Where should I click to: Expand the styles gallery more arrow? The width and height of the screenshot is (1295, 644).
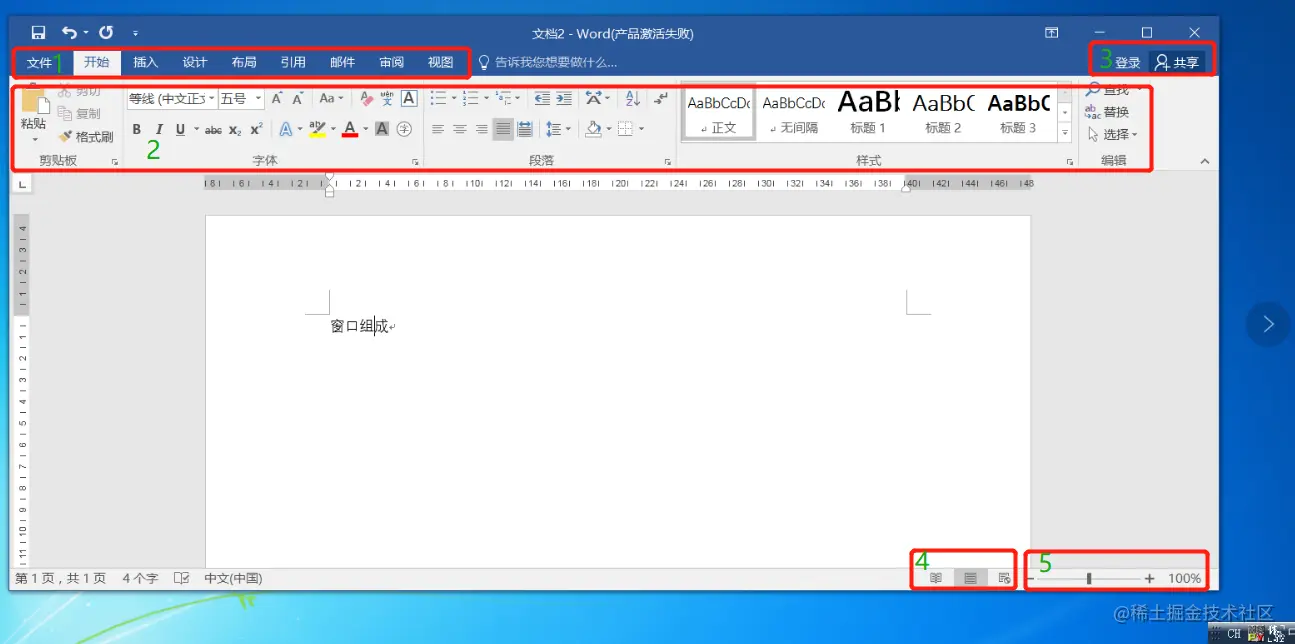point(1065,133)
